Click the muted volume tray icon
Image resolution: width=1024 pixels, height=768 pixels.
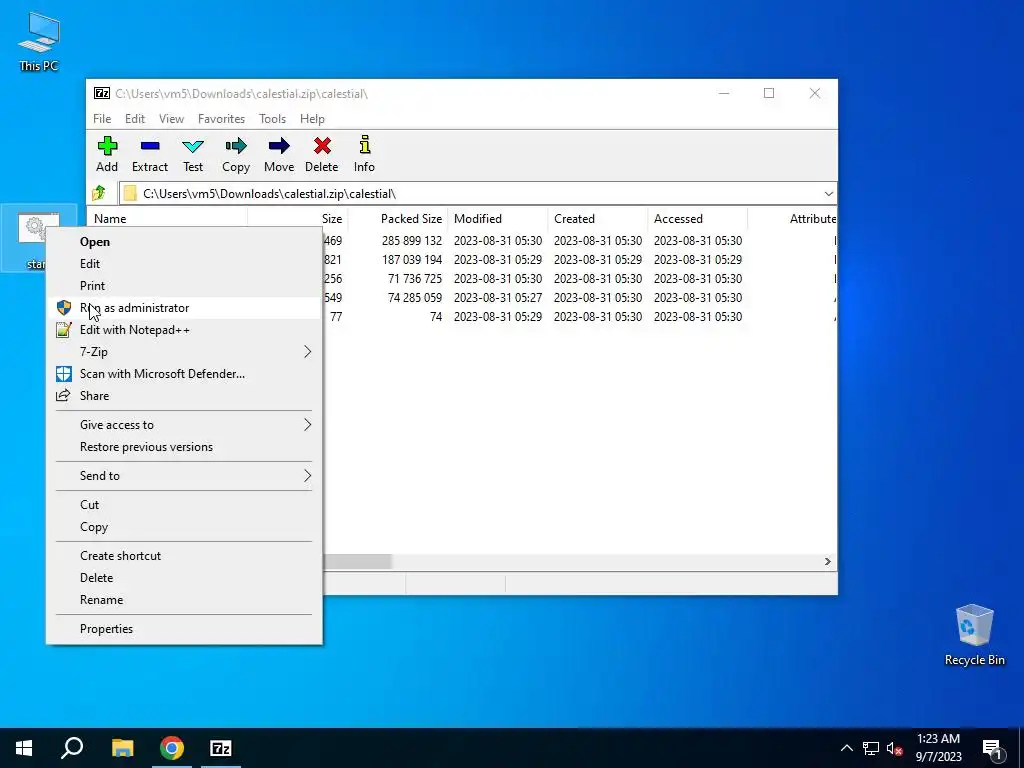tap(894, 748)
